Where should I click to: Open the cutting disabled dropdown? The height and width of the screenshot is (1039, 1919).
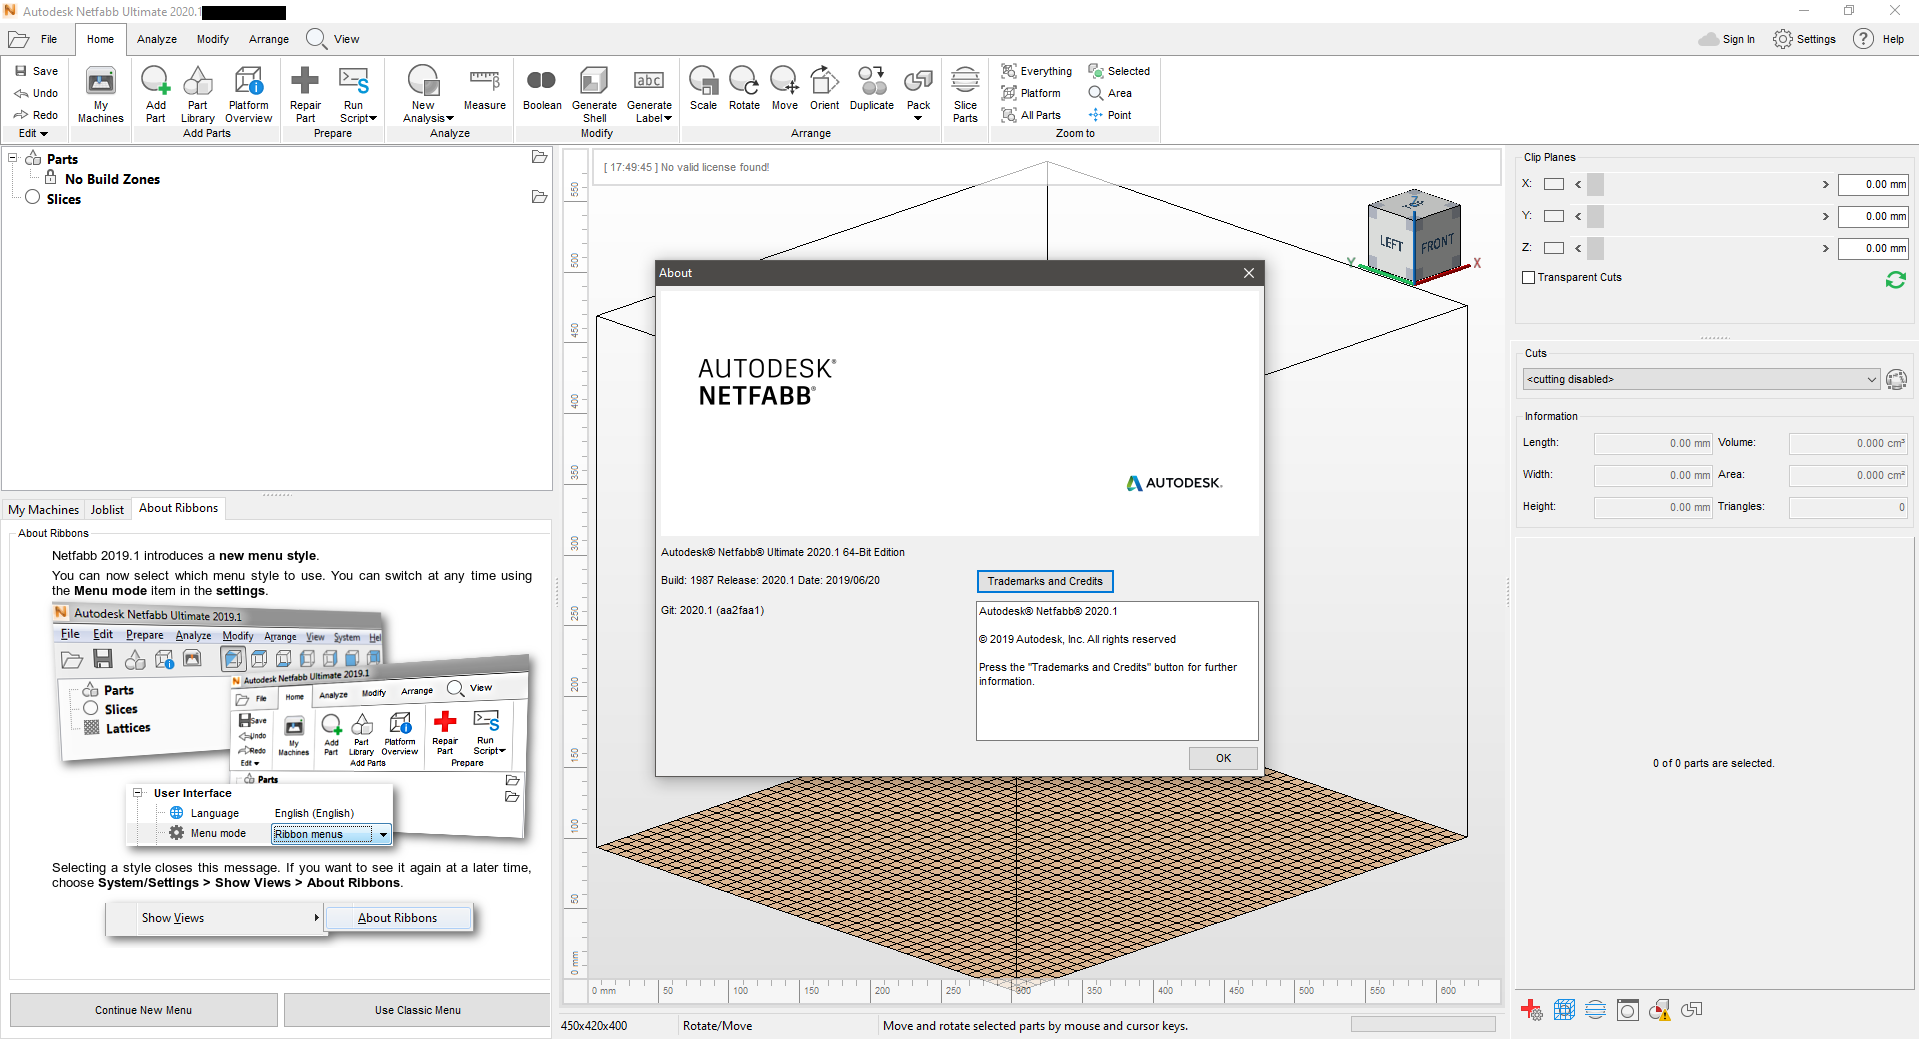pos(1701,379)
